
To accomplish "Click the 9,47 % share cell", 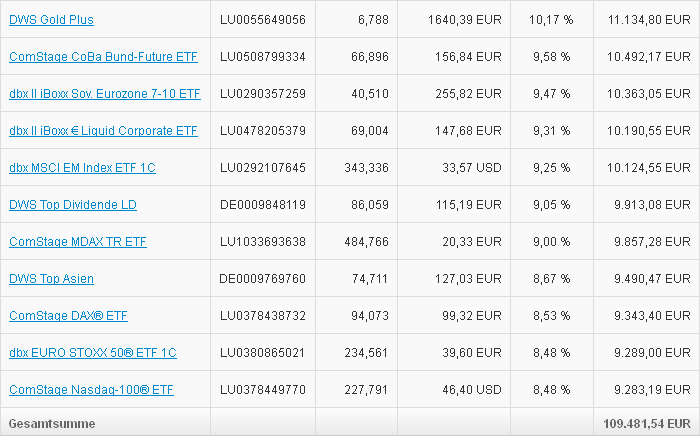I will (552, 94).
